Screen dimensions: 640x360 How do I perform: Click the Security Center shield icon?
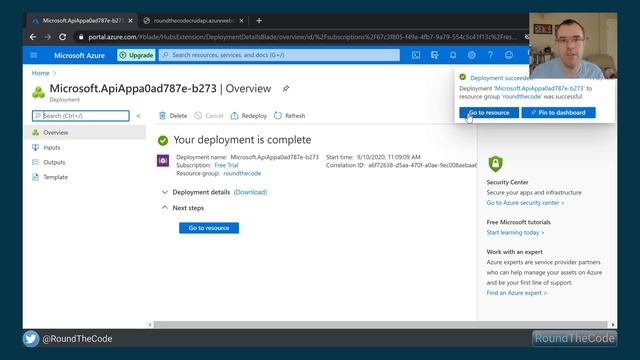pos(496,164)
